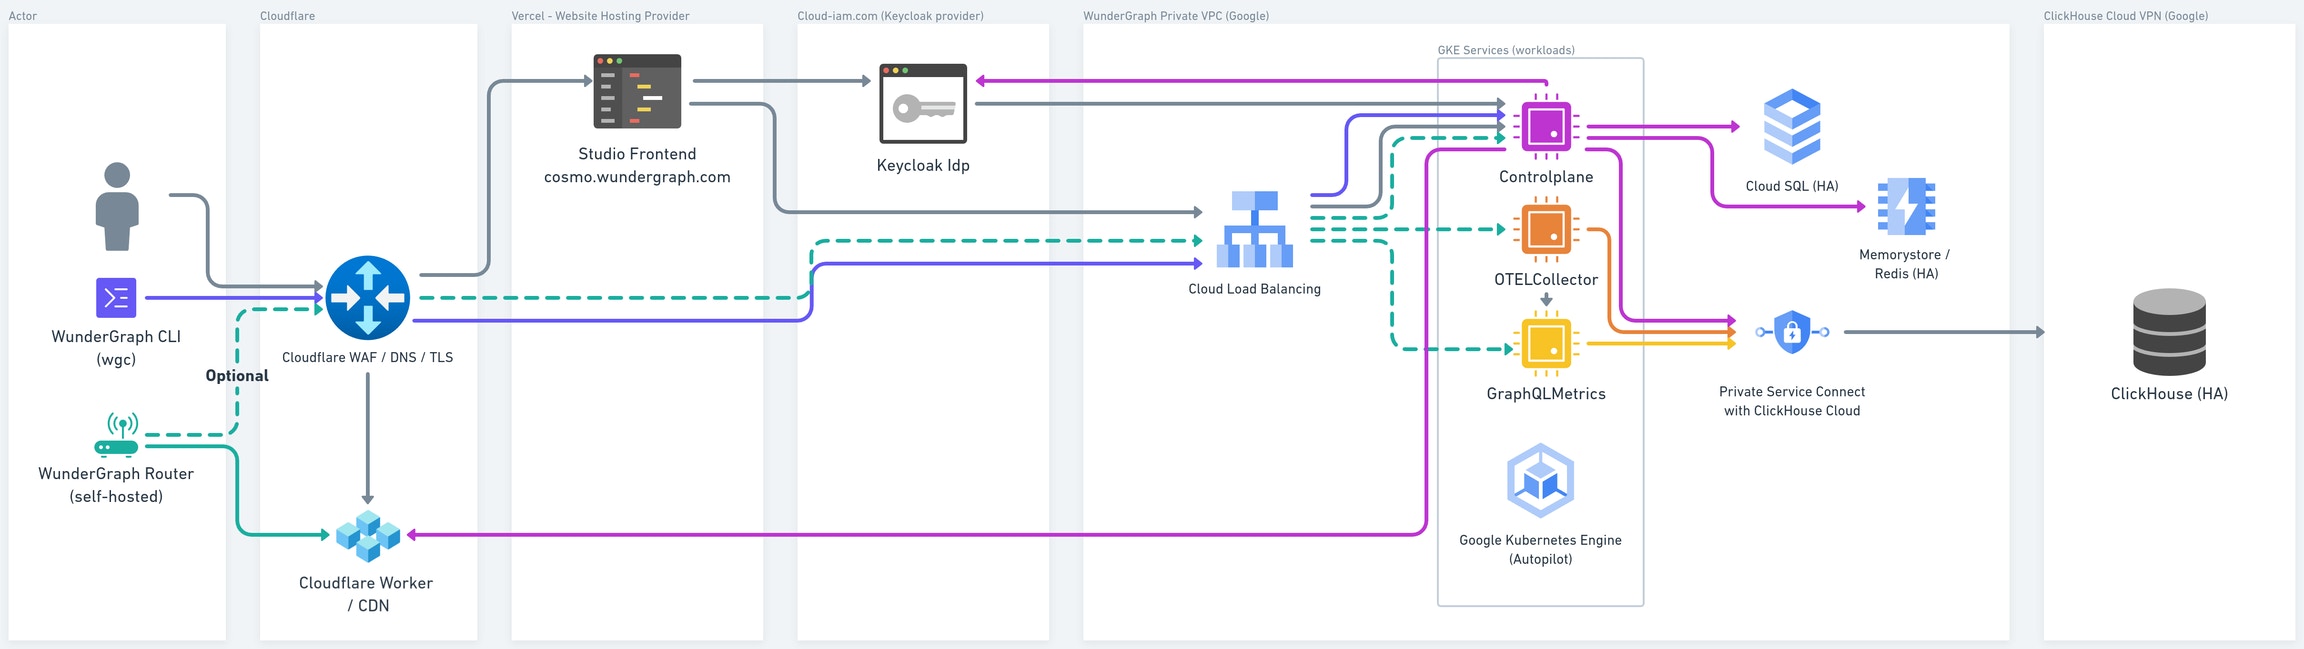Select the Memorystore Redis lightning icon
Screen dimensions: 2304x649
coord(1906,207)
